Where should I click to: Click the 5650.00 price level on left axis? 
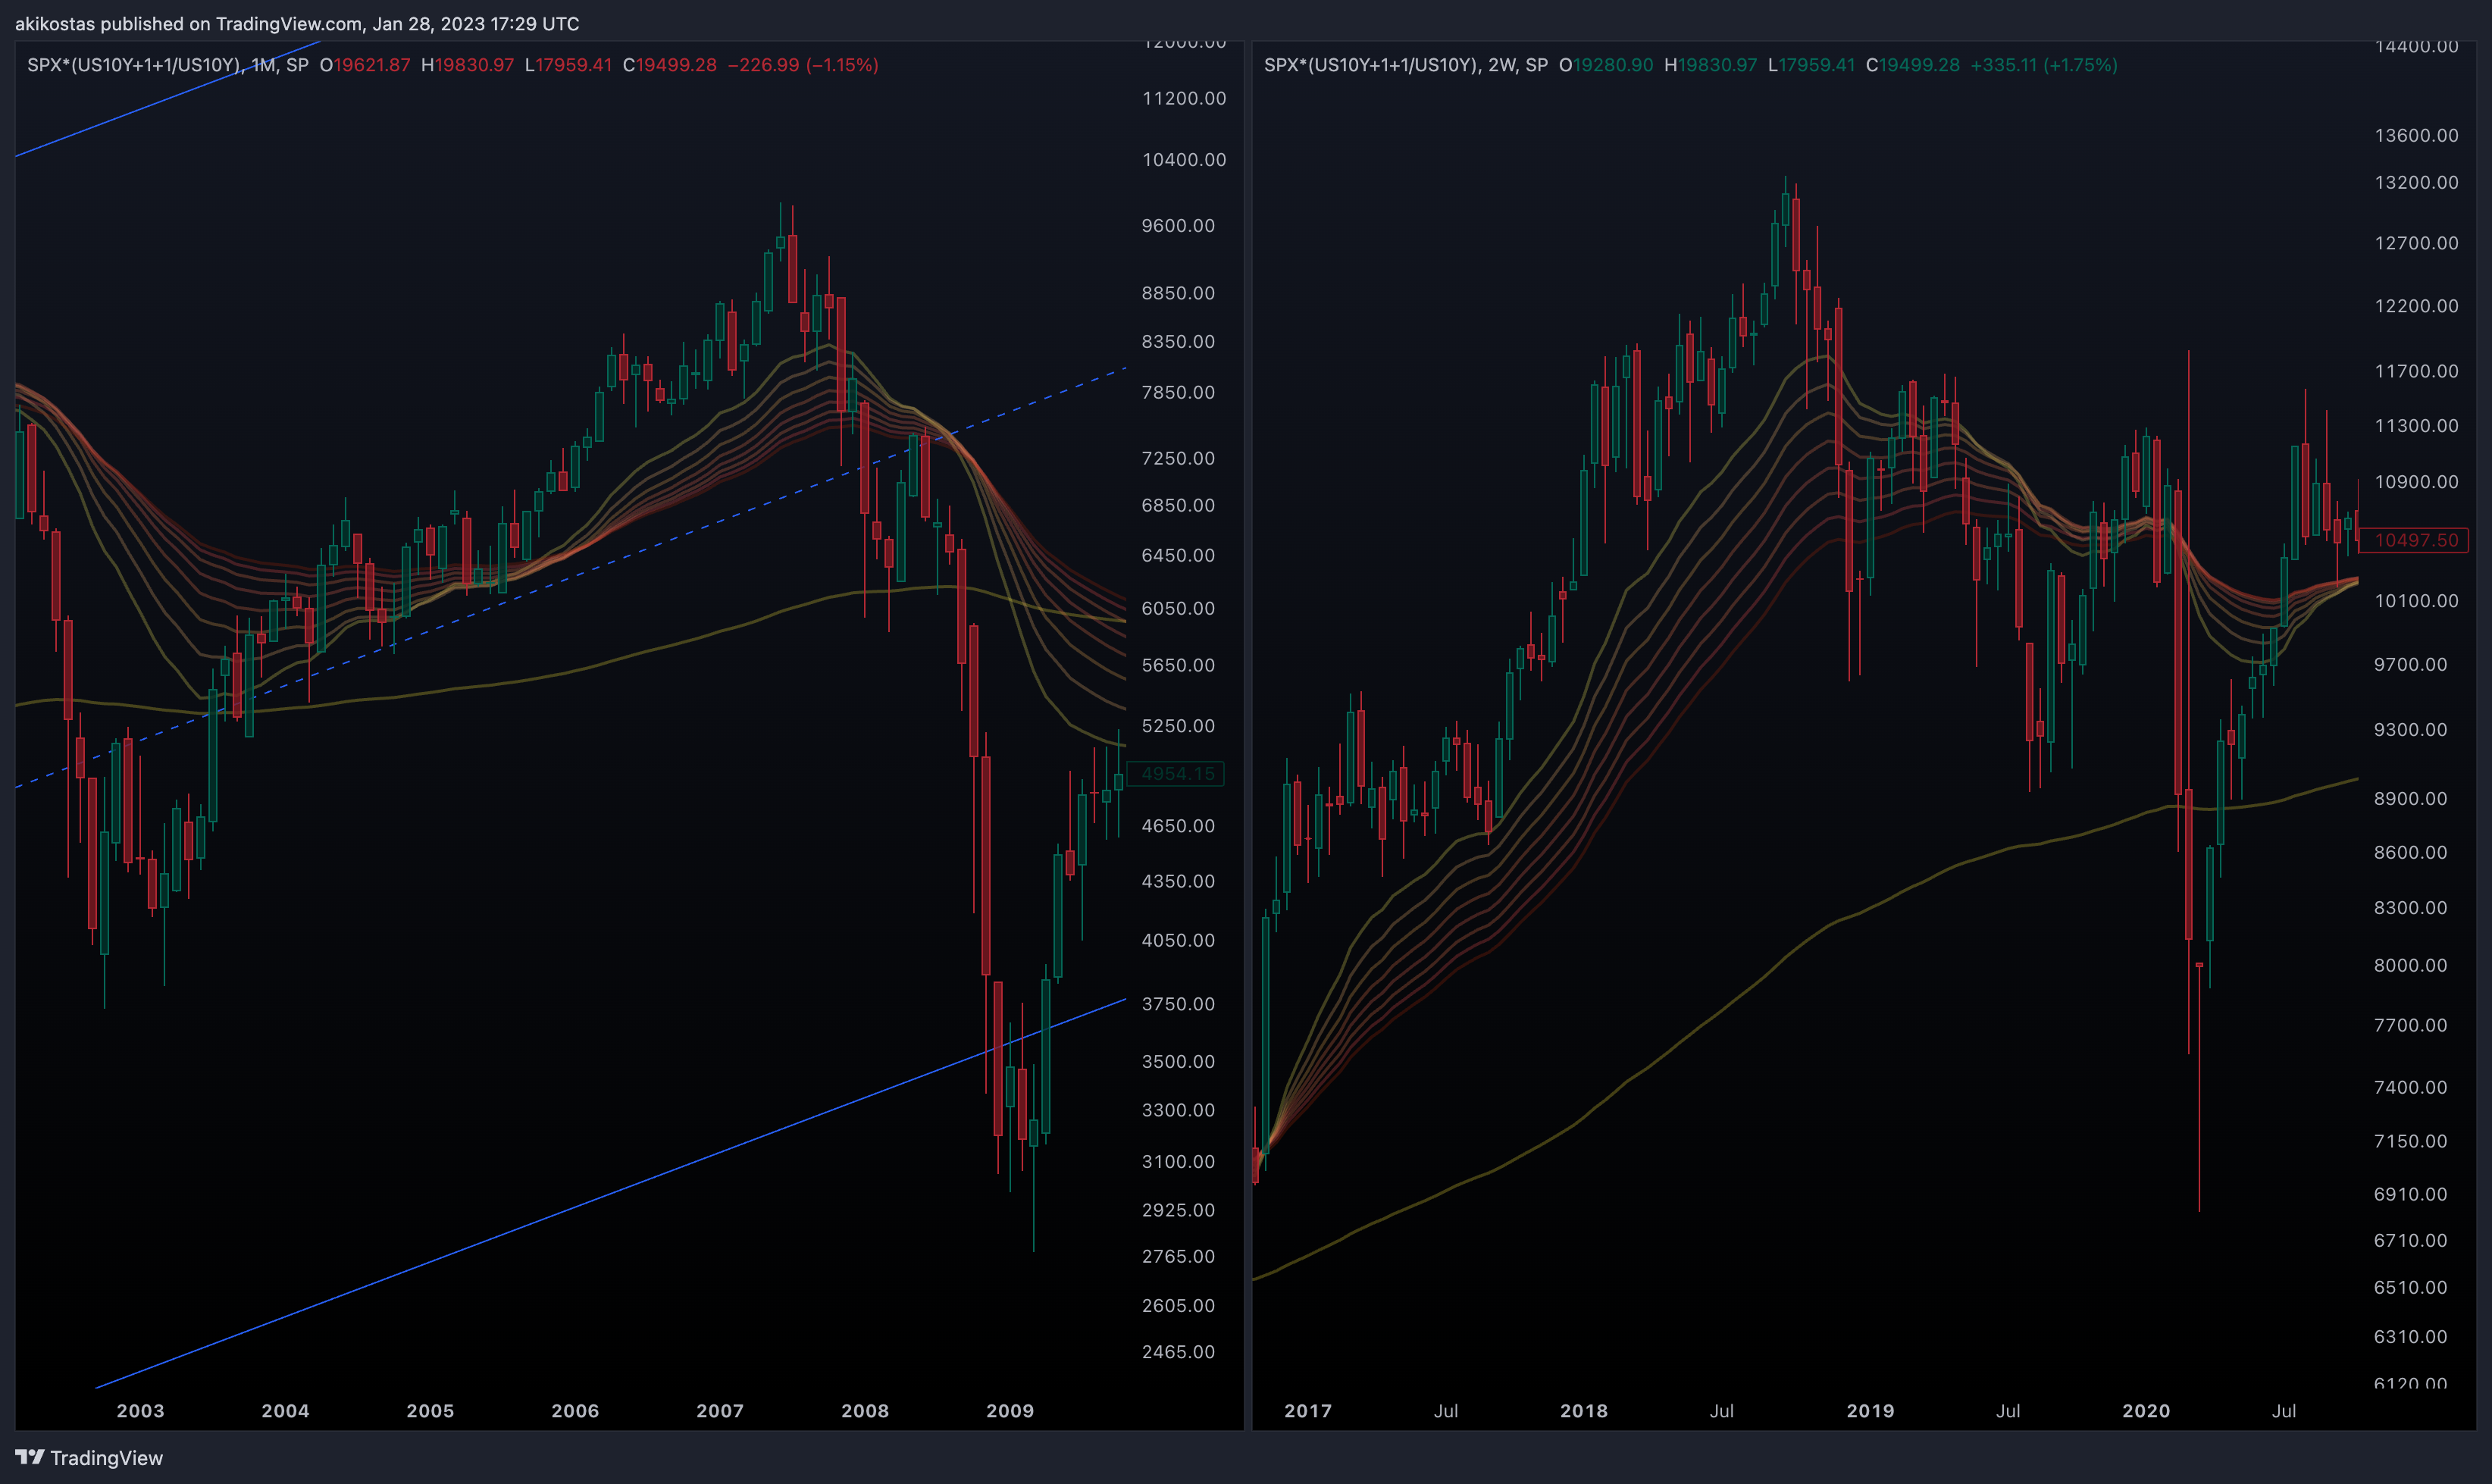tap(1178, 665)
